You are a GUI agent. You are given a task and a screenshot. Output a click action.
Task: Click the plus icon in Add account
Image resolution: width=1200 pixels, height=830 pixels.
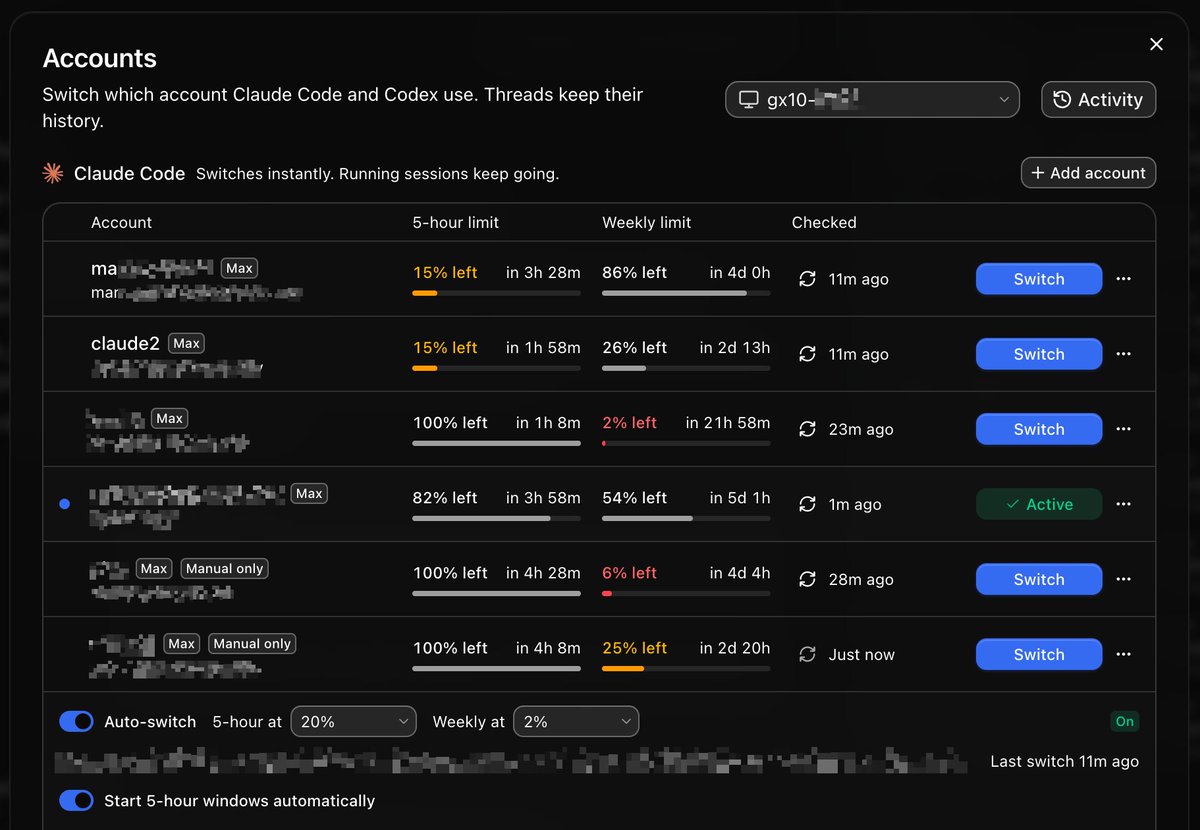coord(1038,173)
